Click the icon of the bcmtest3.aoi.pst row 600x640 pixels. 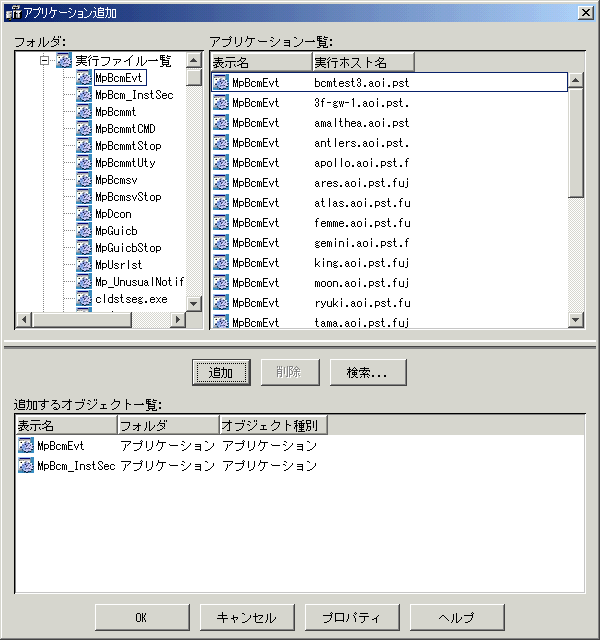pyautogui.click(x=221, y=82)
